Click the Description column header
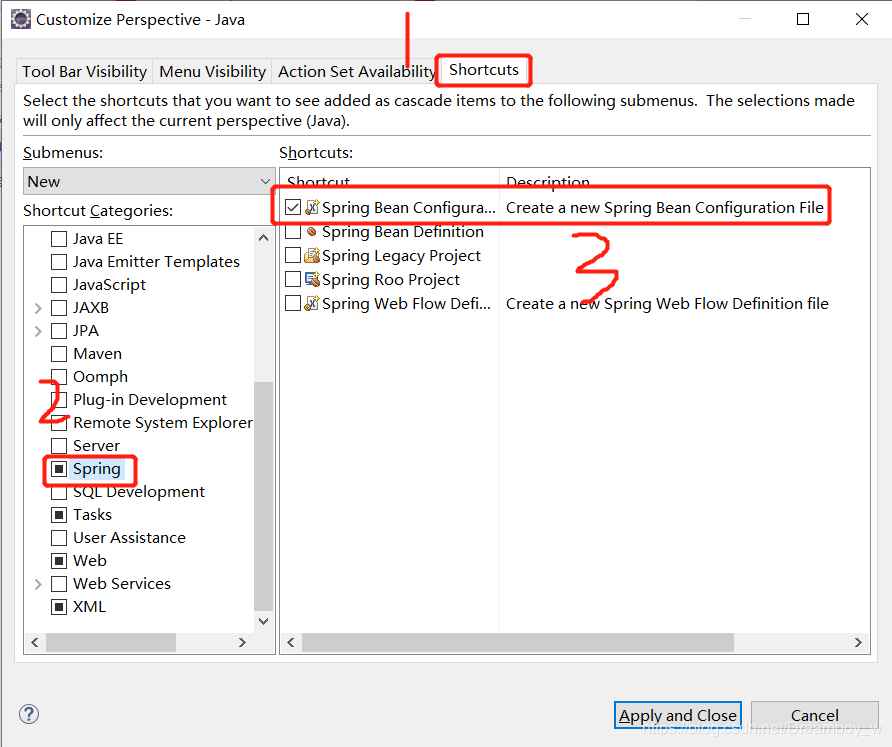Viewport: 892px width, 747px height. coord(684,181)
